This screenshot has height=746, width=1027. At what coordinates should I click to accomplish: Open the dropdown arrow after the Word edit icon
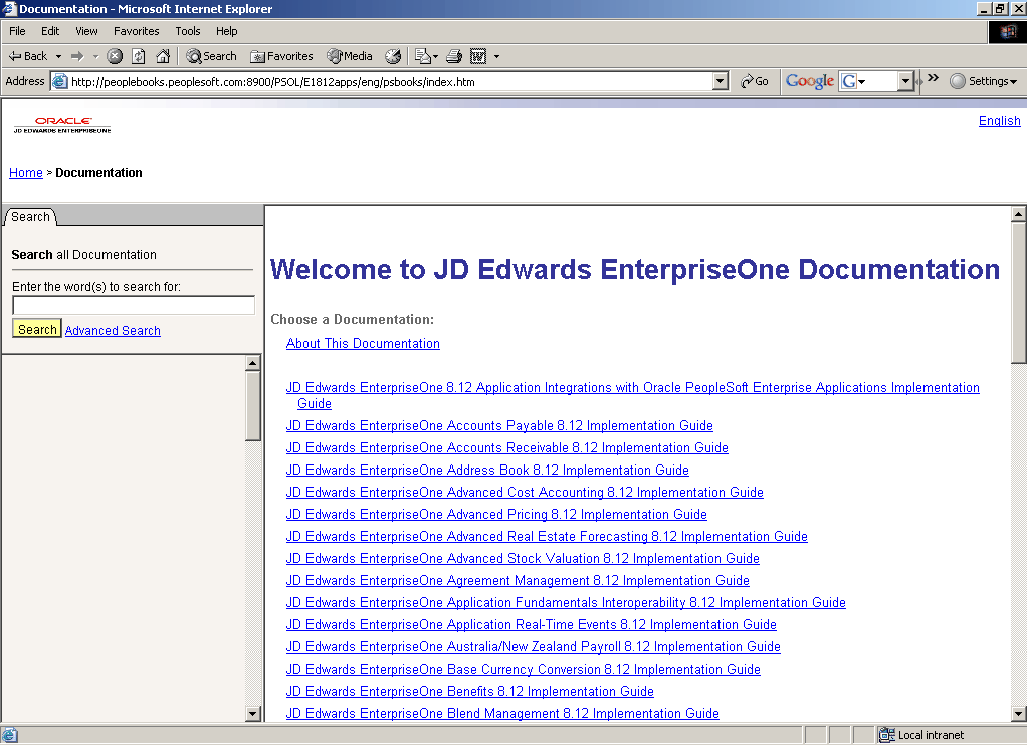(x=496, y=56)
